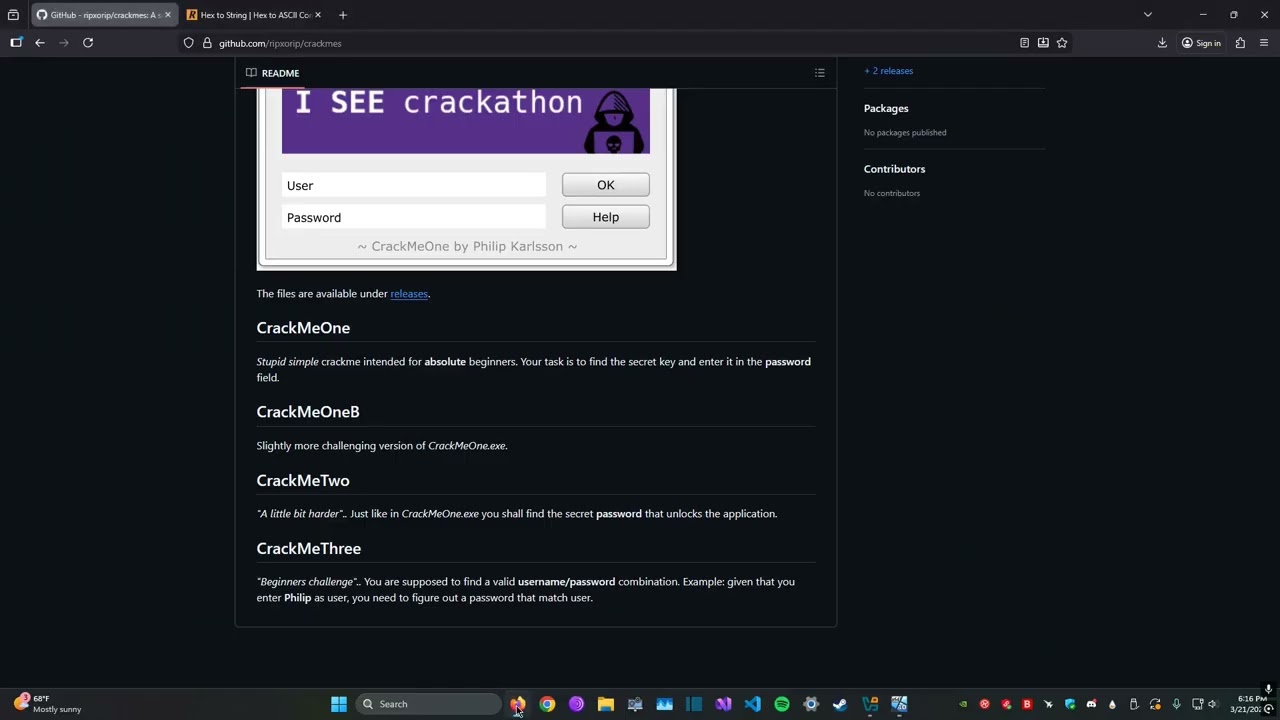Open the Firefox application menu
This screenshot has height=720, width=1280.
click(x=1264, y=43)
